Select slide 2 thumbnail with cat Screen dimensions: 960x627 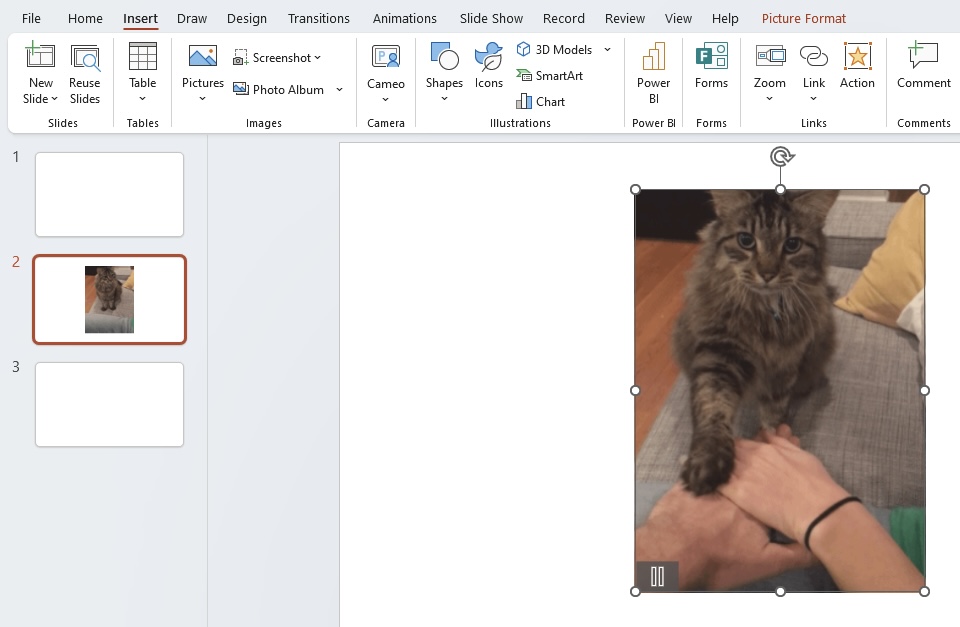coord(110,299)
